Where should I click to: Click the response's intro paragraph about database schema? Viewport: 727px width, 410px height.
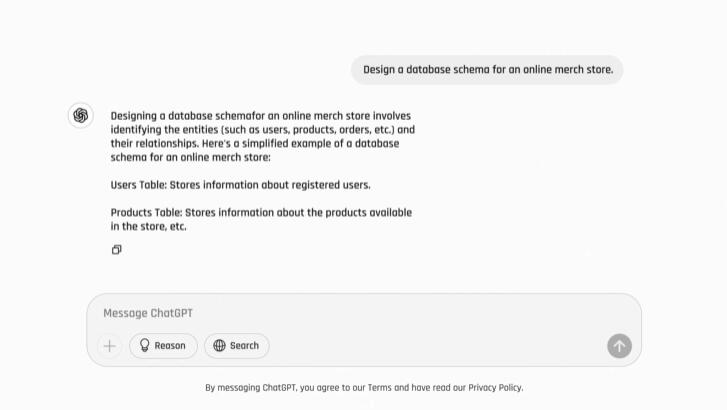tap(262, 136)
